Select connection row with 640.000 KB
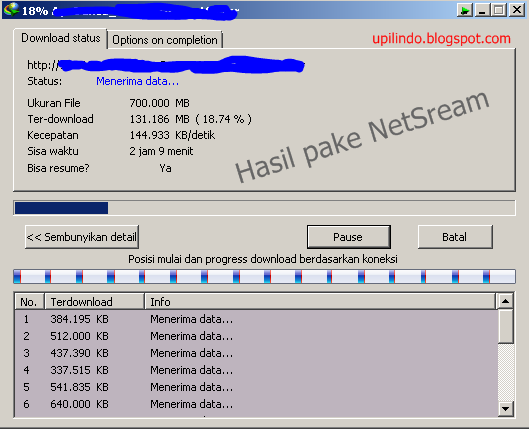The image size is (529, 429). tap(256, 404)
